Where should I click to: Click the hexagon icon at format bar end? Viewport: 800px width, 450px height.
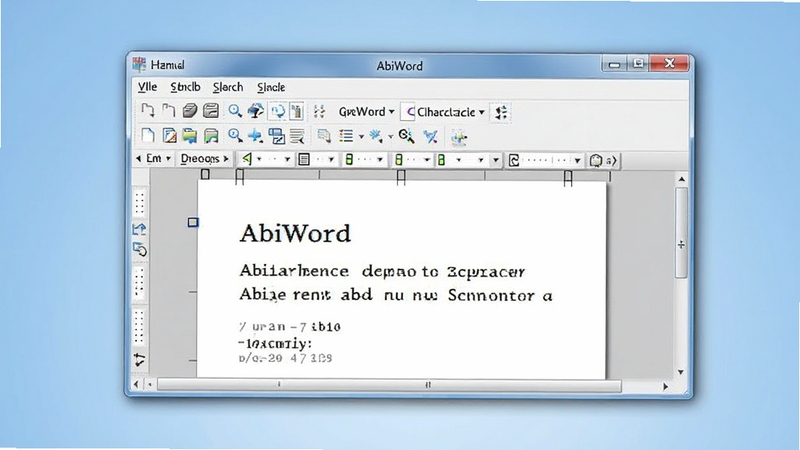tap(595, 161)
